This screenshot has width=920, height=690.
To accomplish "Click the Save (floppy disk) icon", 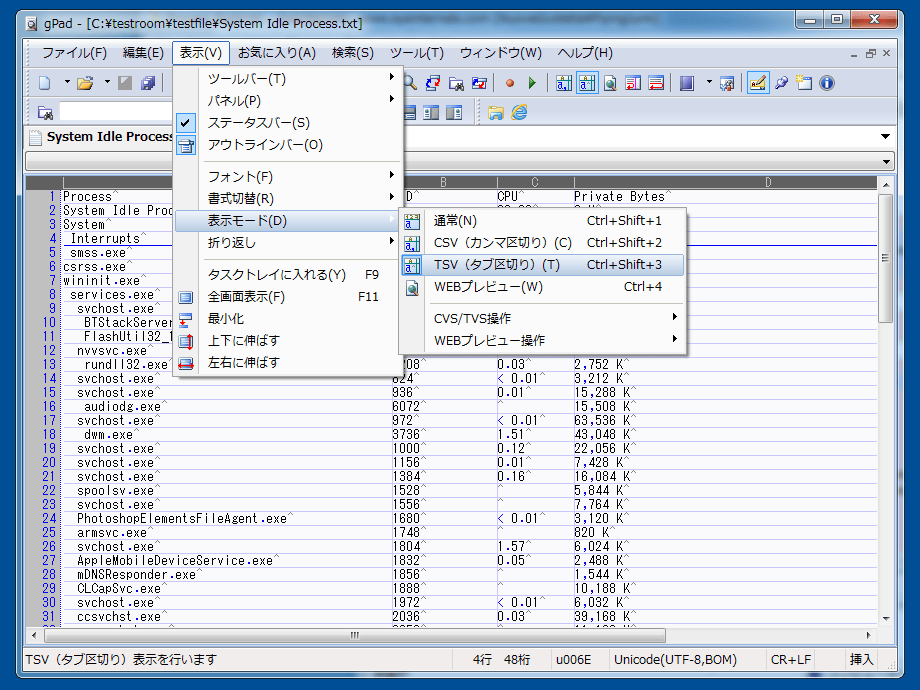I will point(125,83).
